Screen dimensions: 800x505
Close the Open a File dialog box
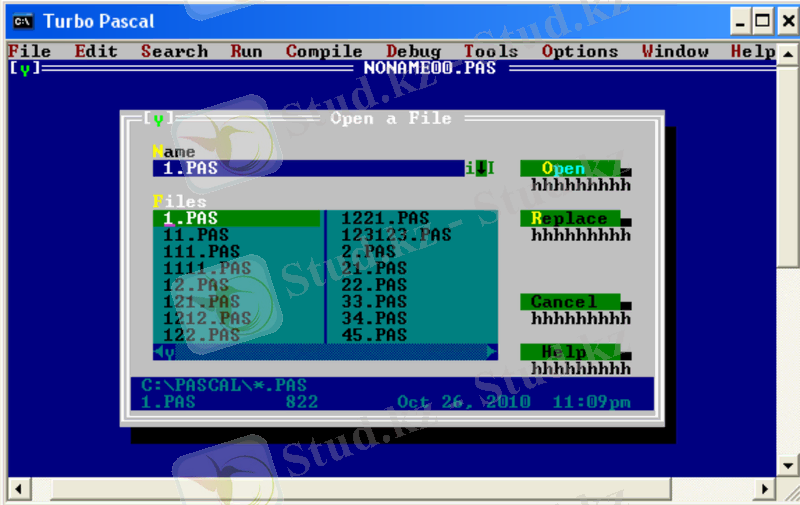tap(157, 119)
